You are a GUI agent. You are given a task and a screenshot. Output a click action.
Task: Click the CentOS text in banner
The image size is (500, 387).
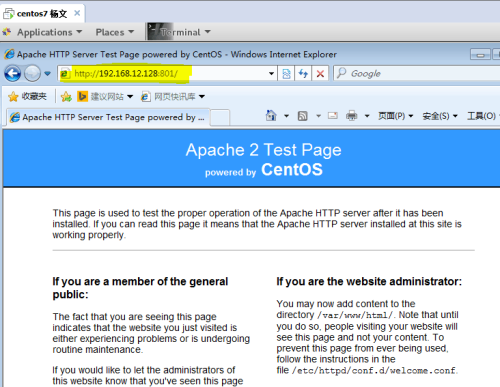coord(292,169)
